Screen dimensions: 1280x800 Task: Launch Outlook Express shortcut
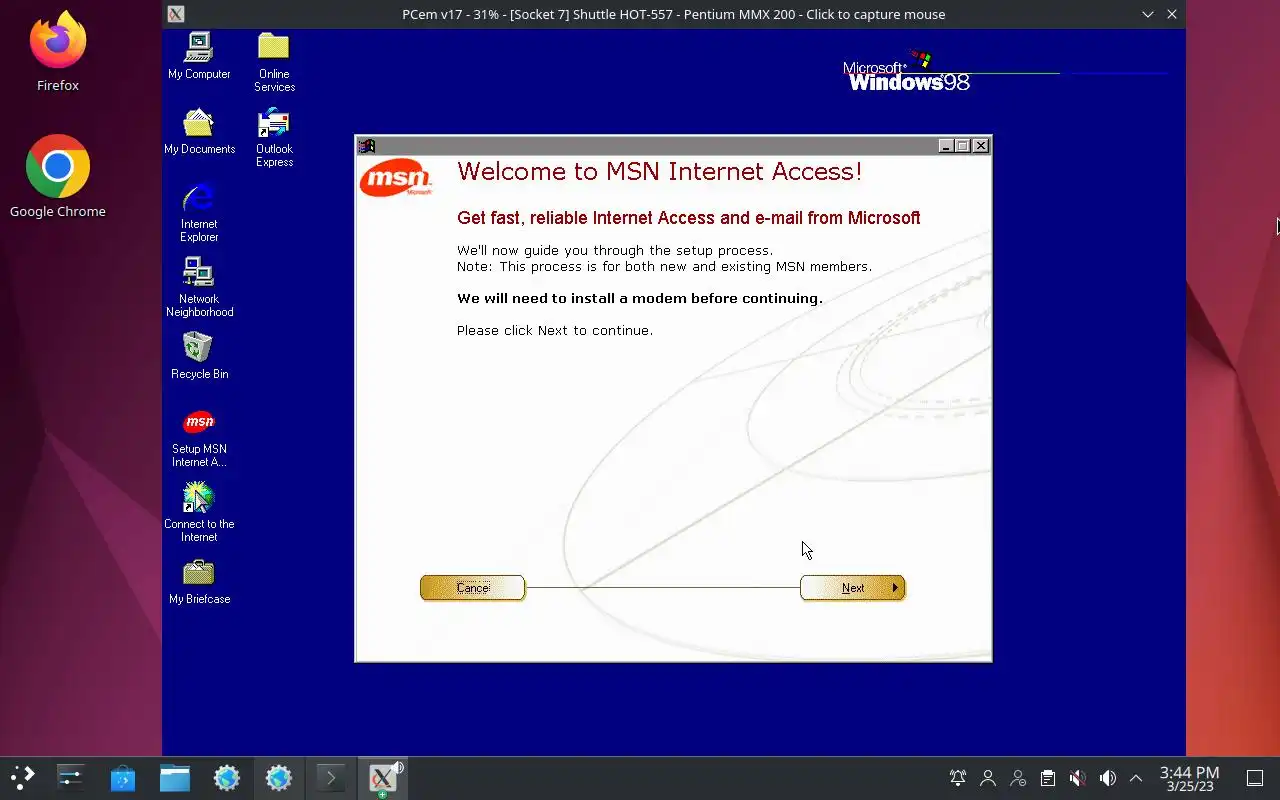274,137
